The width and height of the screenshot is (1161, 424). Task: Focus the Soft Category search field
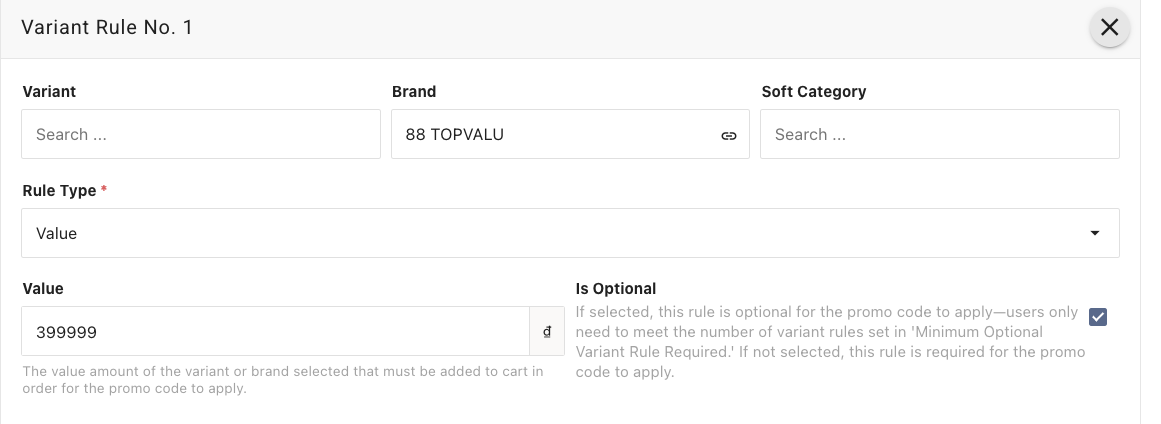939,134
